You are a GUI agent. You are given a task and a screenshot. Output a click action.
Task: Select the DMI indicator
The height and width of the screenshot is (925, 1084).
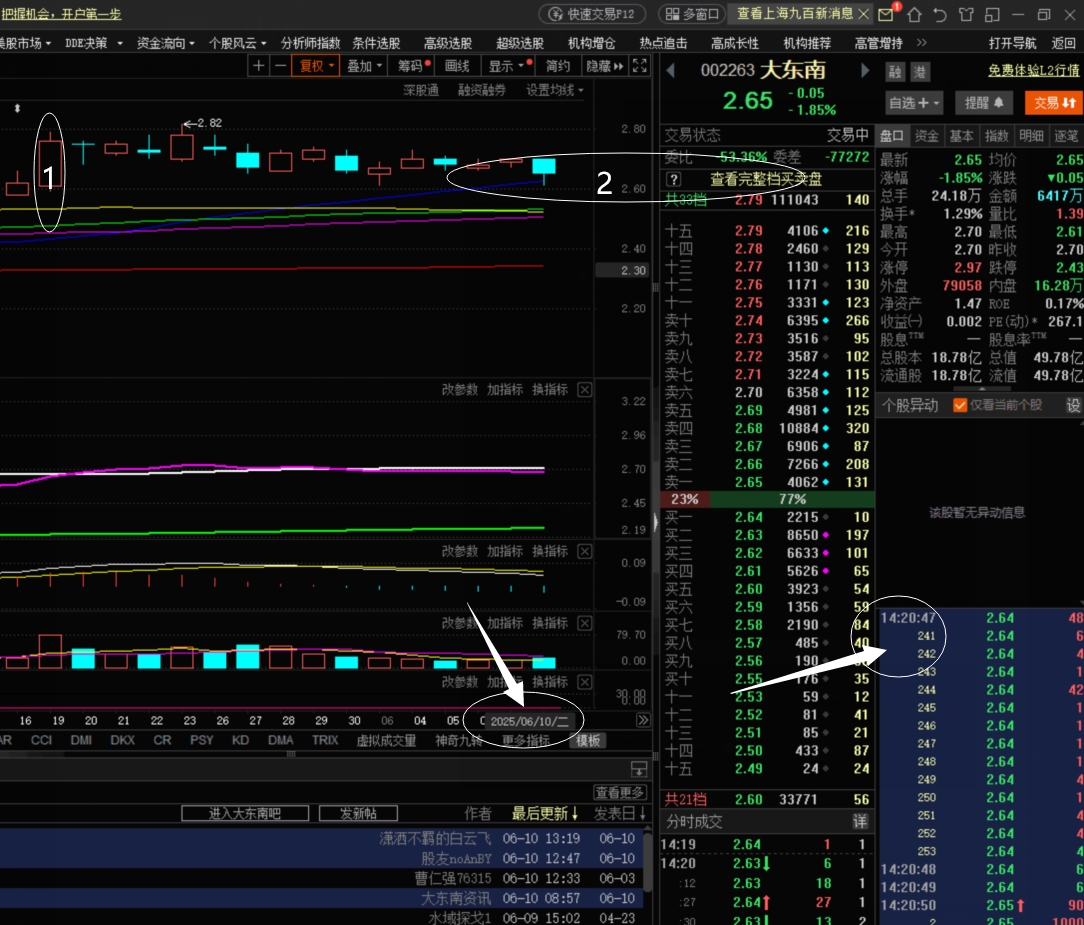pyautogui.click(x=81, y=740)
